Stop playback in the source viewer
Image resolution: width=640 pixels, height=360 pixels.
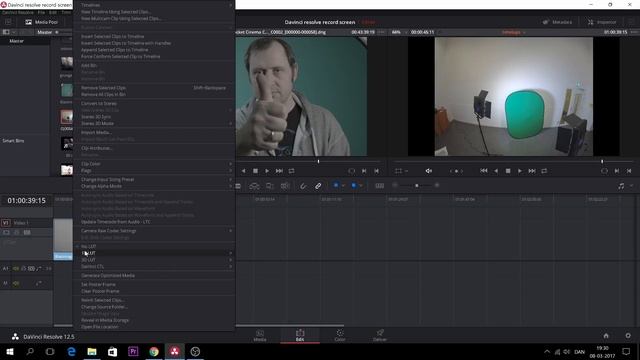click(256, 171)
